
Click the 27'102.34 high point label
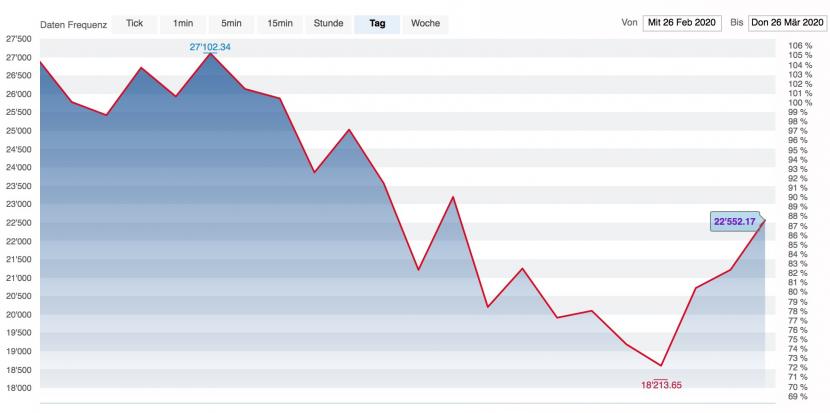[210, 47]
